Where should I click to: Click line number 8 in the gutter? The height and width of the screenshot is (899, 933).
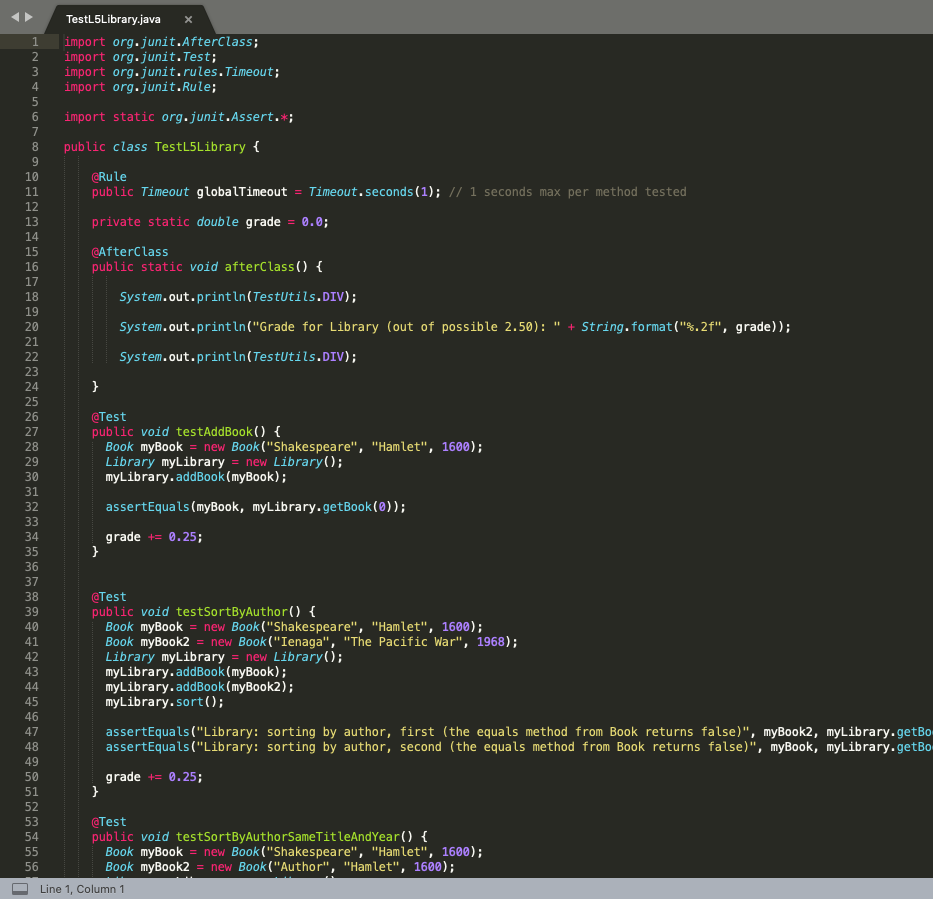(x=35, y=146)
